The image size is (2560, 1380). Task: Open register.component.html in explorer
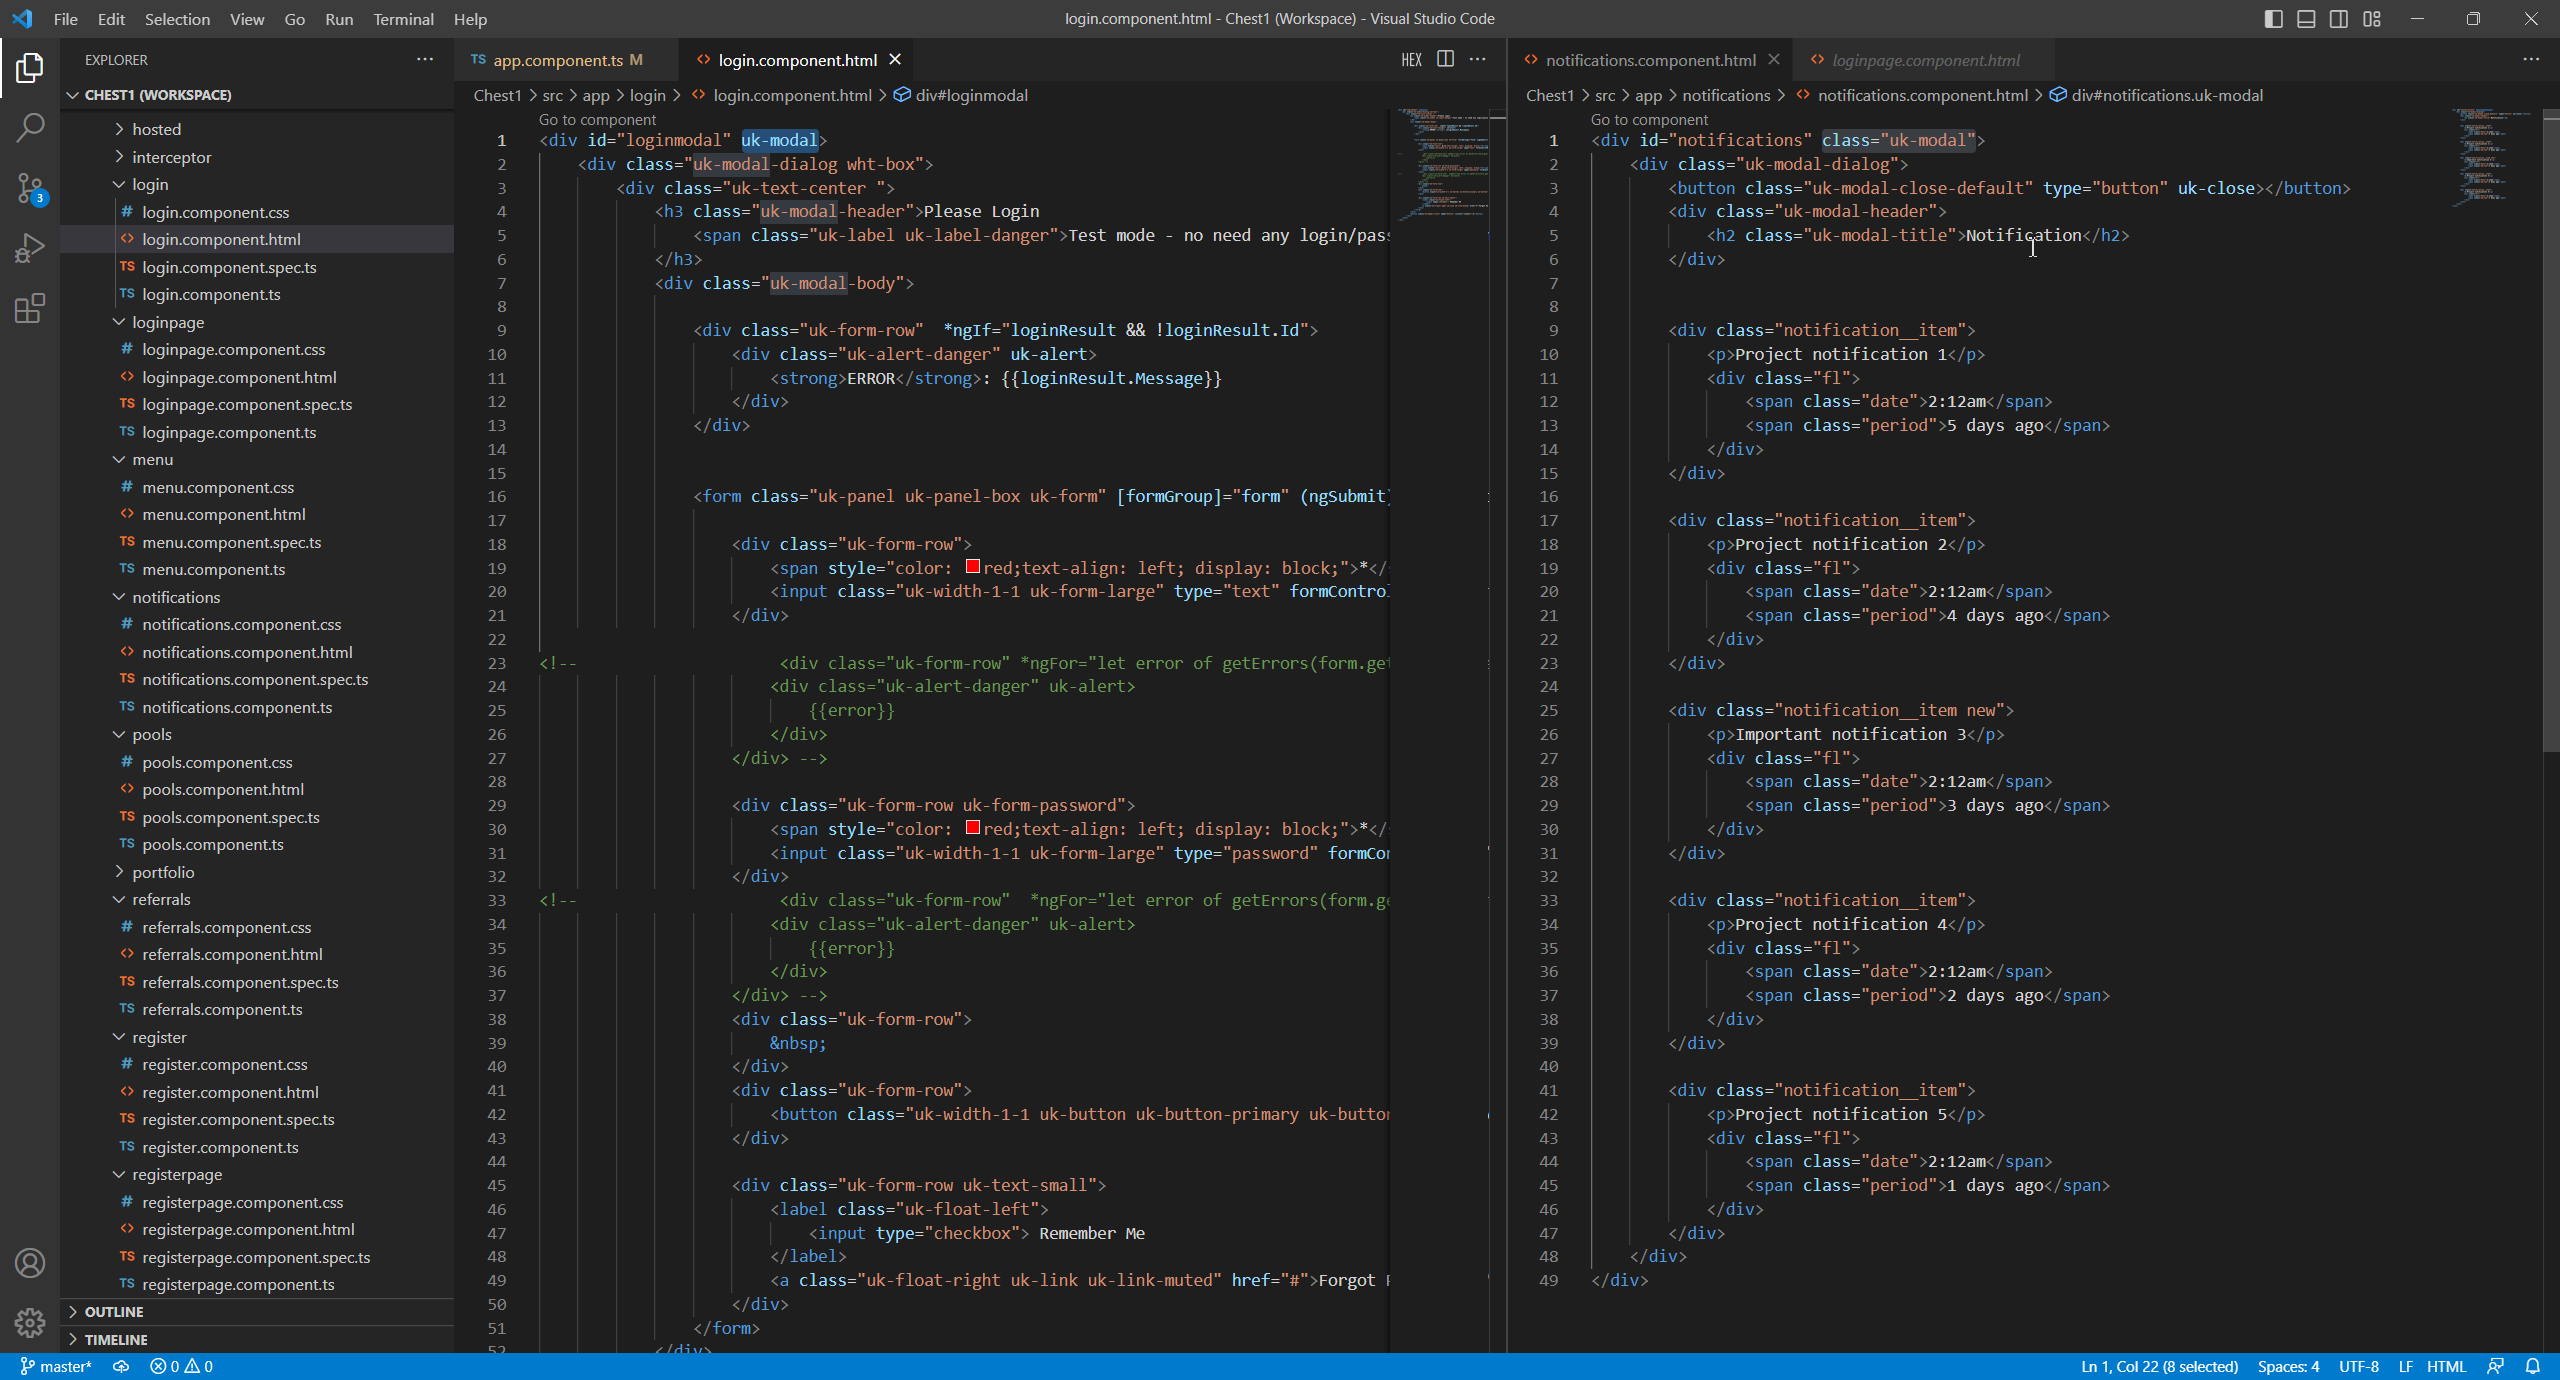230,1092
